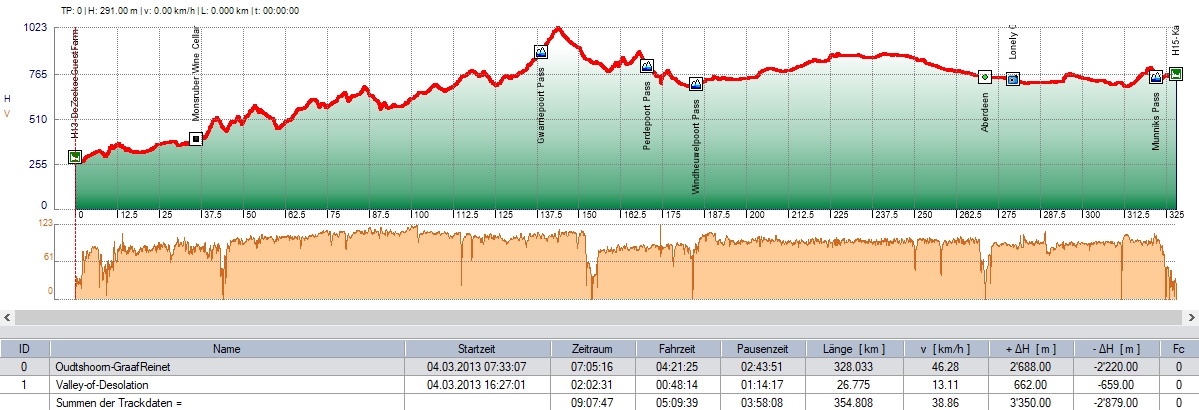The image size is (1199, 410).
Task: Click the H13-DeZeekoe GuestFarm start waypoint icon
Action: [x=75, y=157]
